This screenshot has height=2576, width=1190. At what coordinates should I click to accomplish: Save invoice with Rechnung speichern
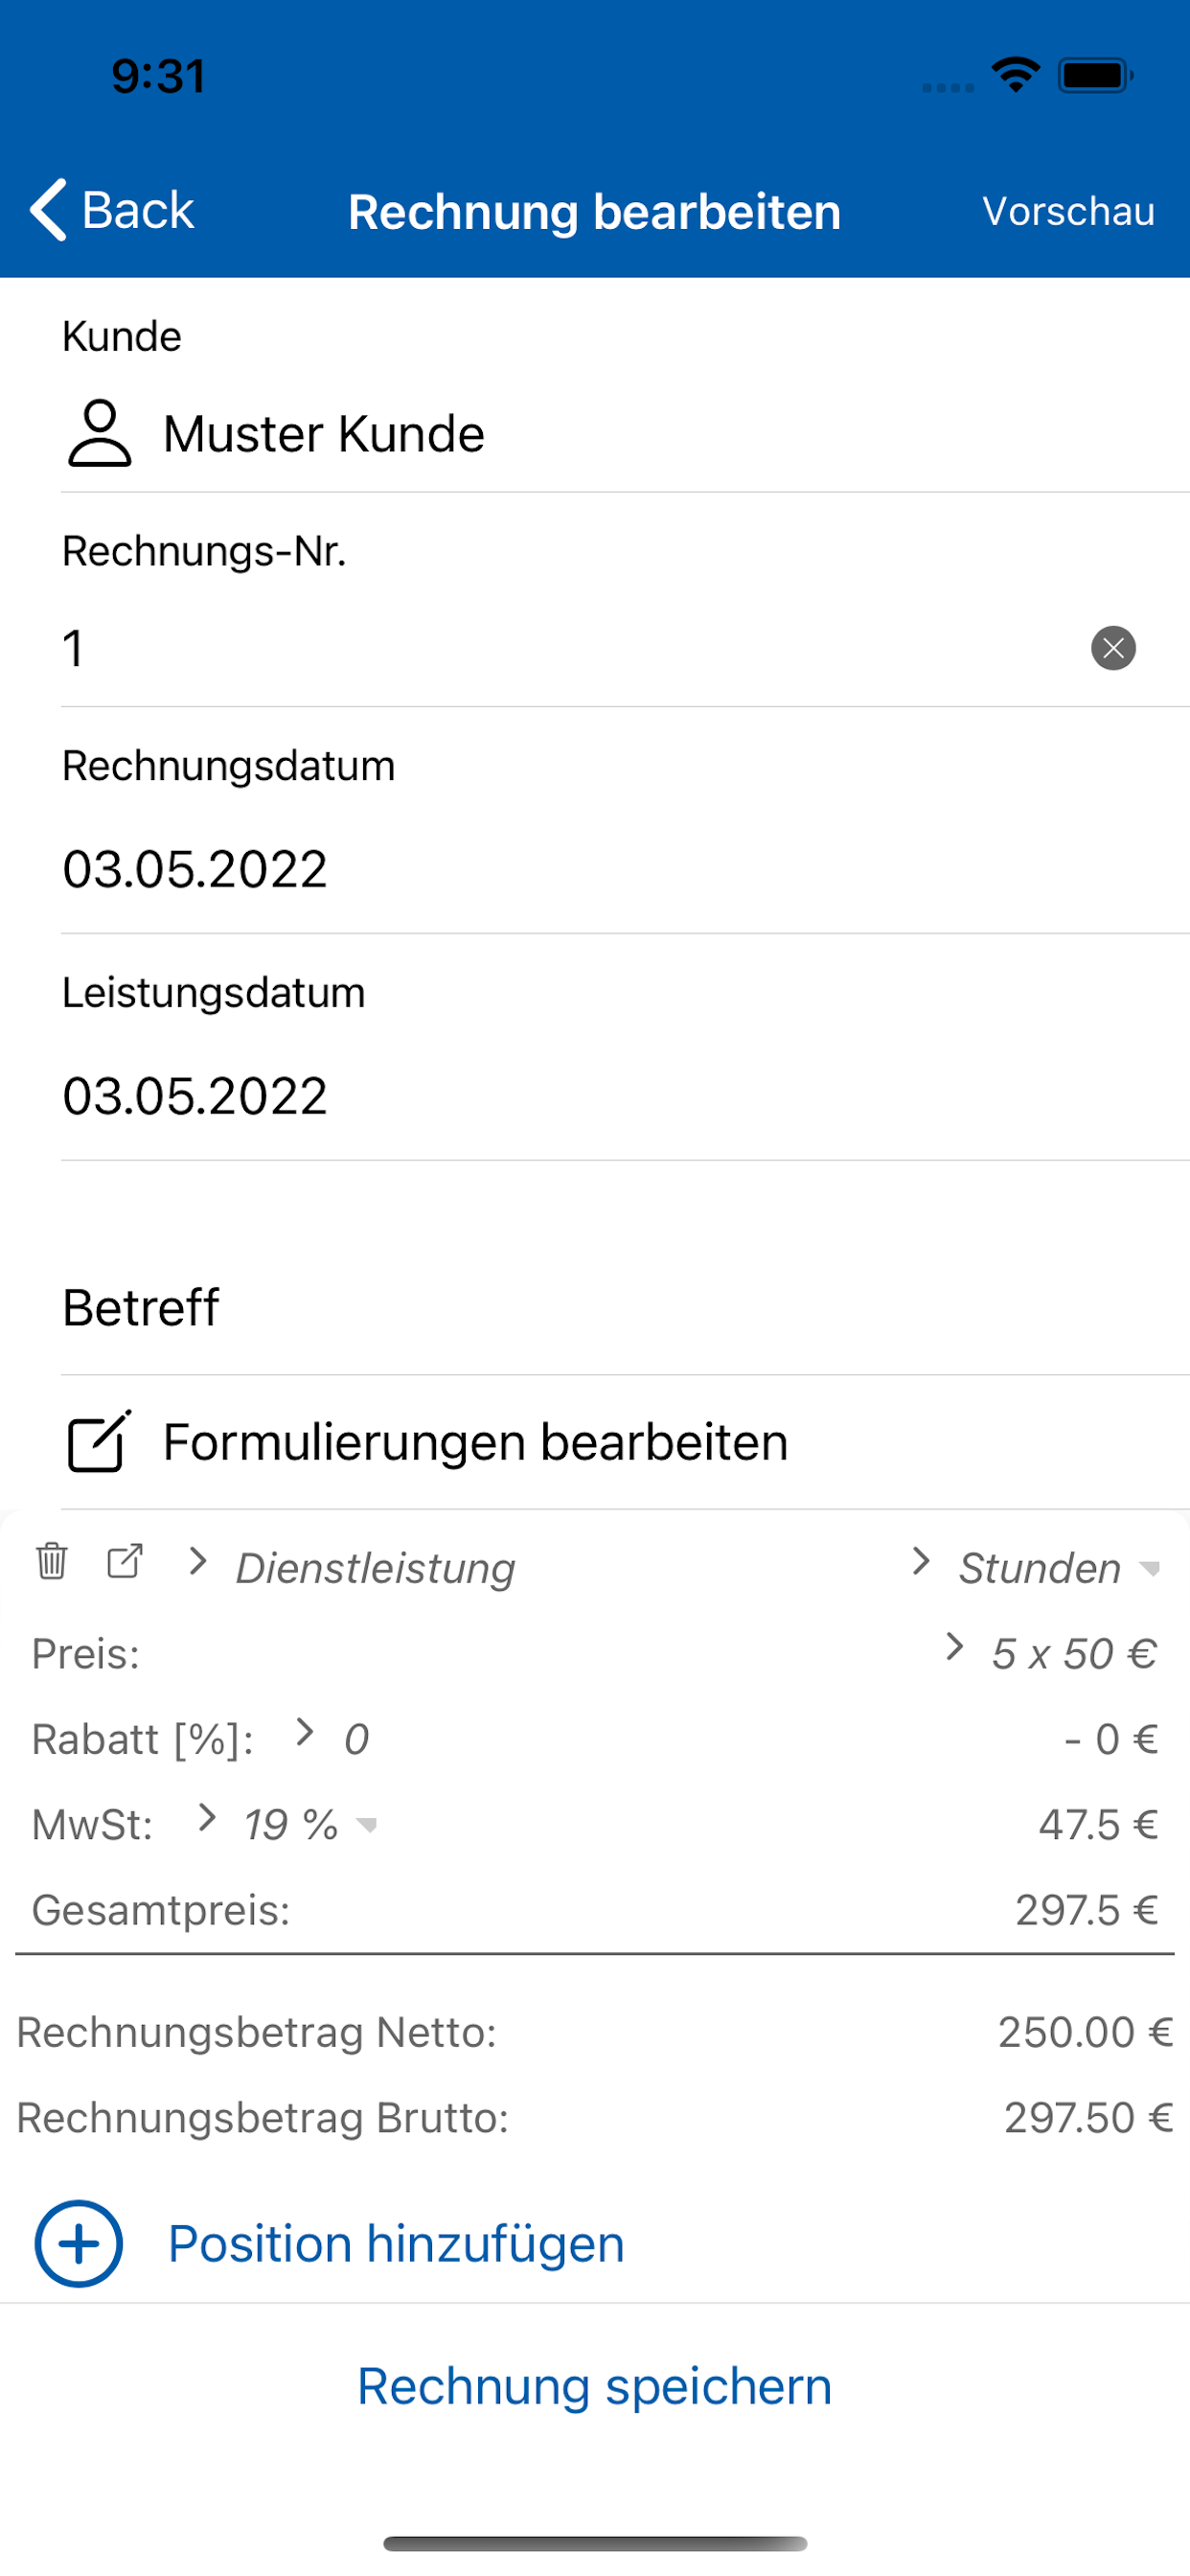(595, 2387)
